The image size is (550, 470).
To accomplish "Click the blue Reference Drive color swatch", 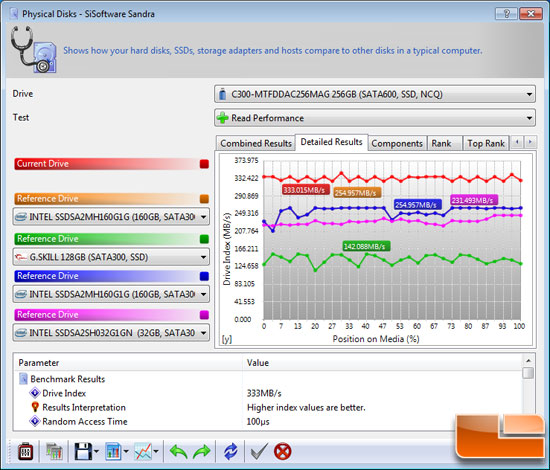I will pos(204,276).
